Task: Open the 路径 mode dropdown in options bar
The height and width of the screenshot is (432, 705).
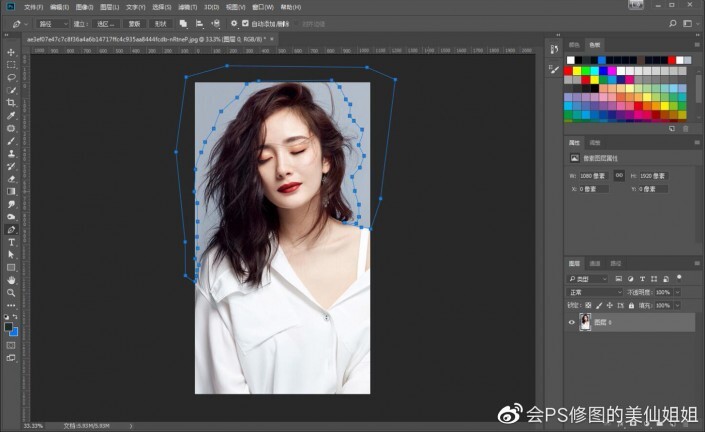Action: point(53,22)
